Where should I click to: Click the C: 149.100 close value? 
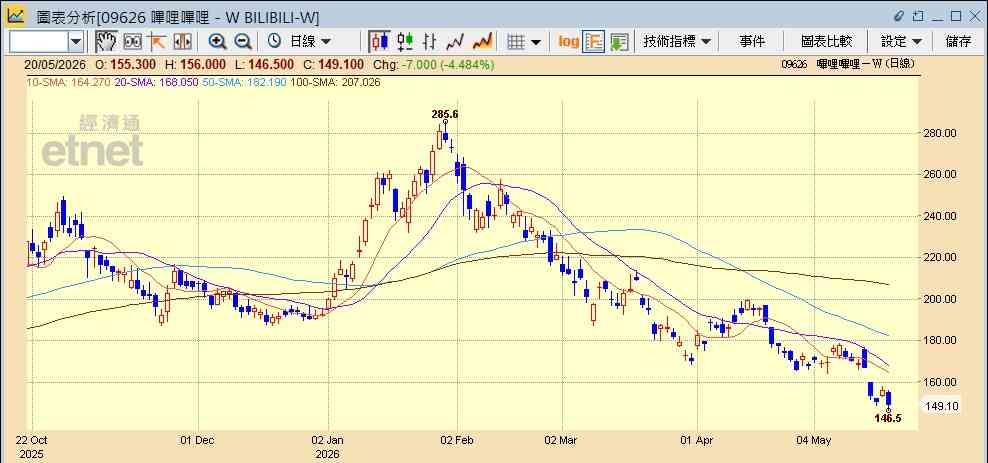point(333,64)
